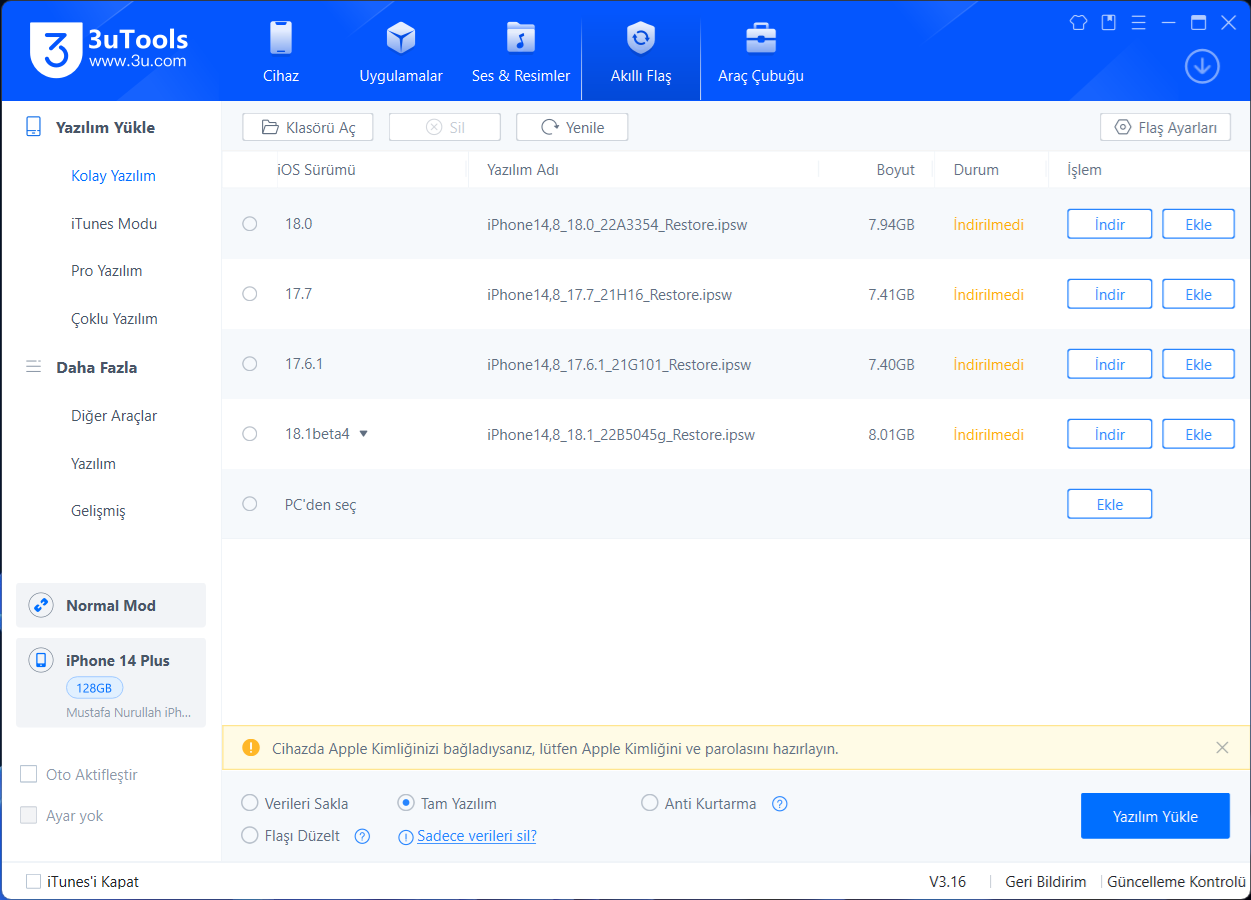Click the Yazılım Yükle phone icon

pyautogui.click(x=34, y=127)
